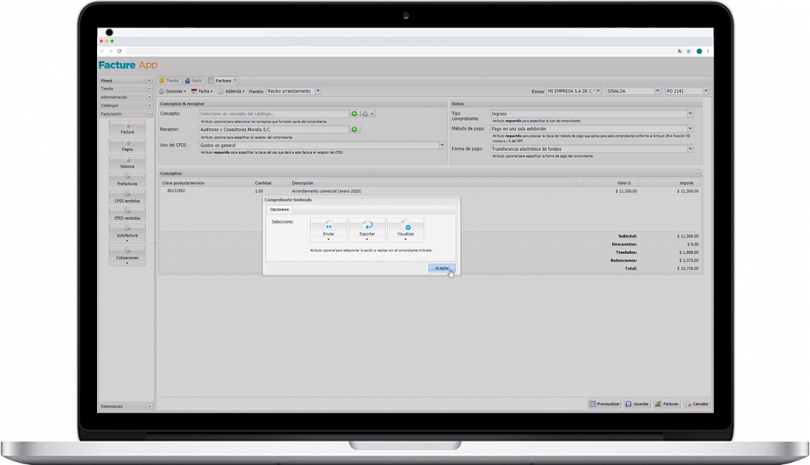The height and width of the screenshot is (465, 810).
Task: Switch to the Inicio tab
Action: [196, 79]
